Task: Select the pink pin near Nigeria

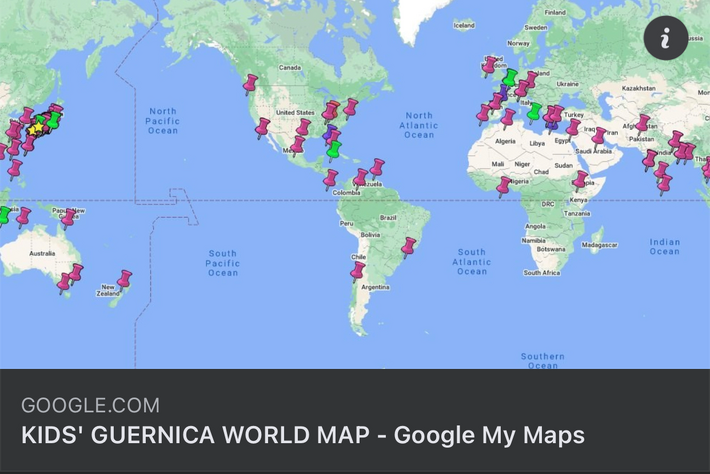Action: (504, 185)
